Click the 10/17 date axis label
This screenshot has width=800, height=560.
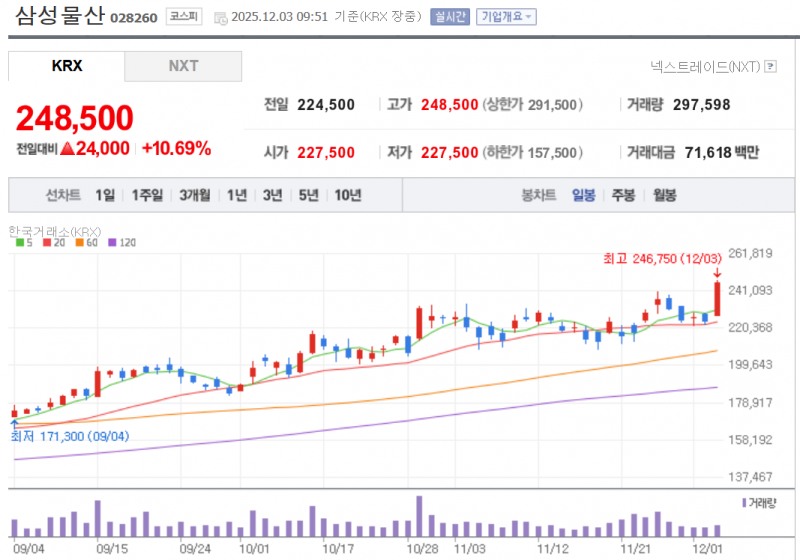click(338, 549)
